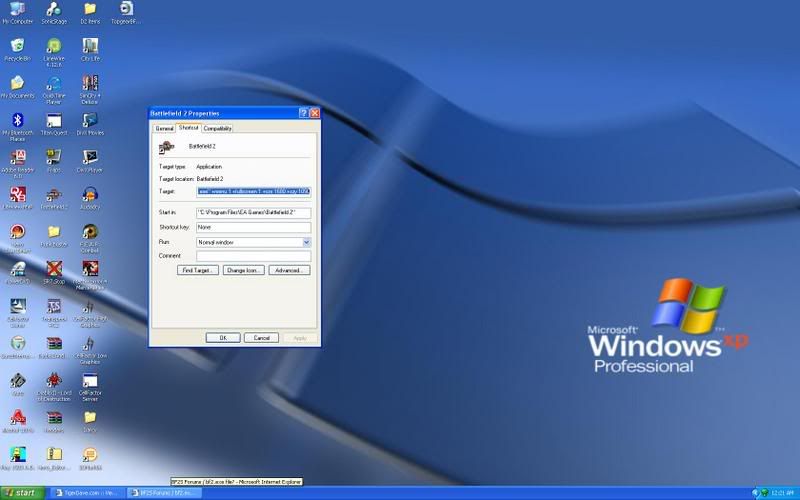Screen dimensions: 800x500
Task: Confirm the dialog with OK
Action: [x=223, y=338]
